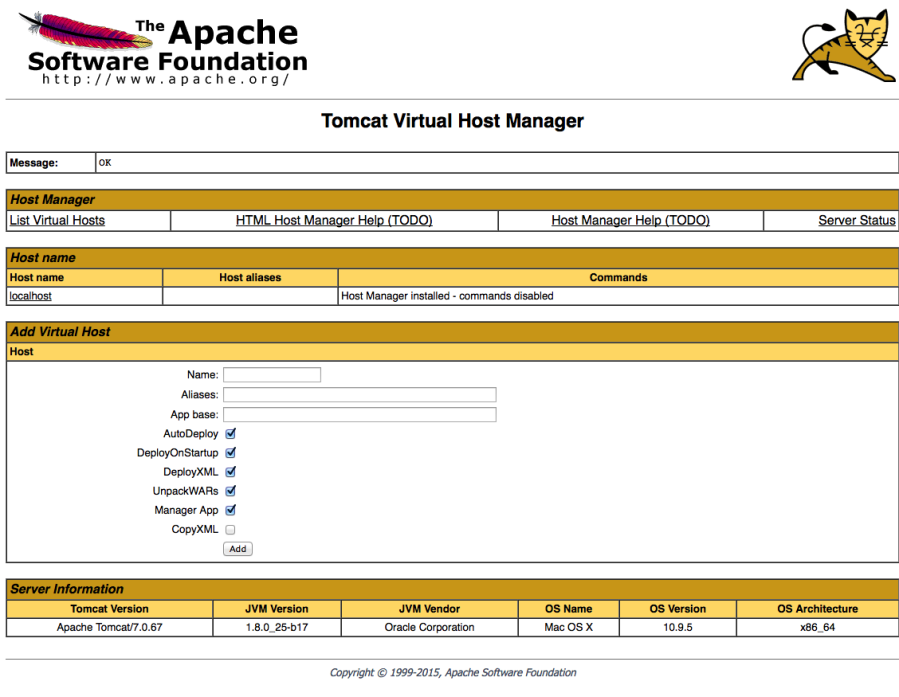Viewport: 899px width, 697px height.
Task: Click the OK message text
Action: (105, 163)
